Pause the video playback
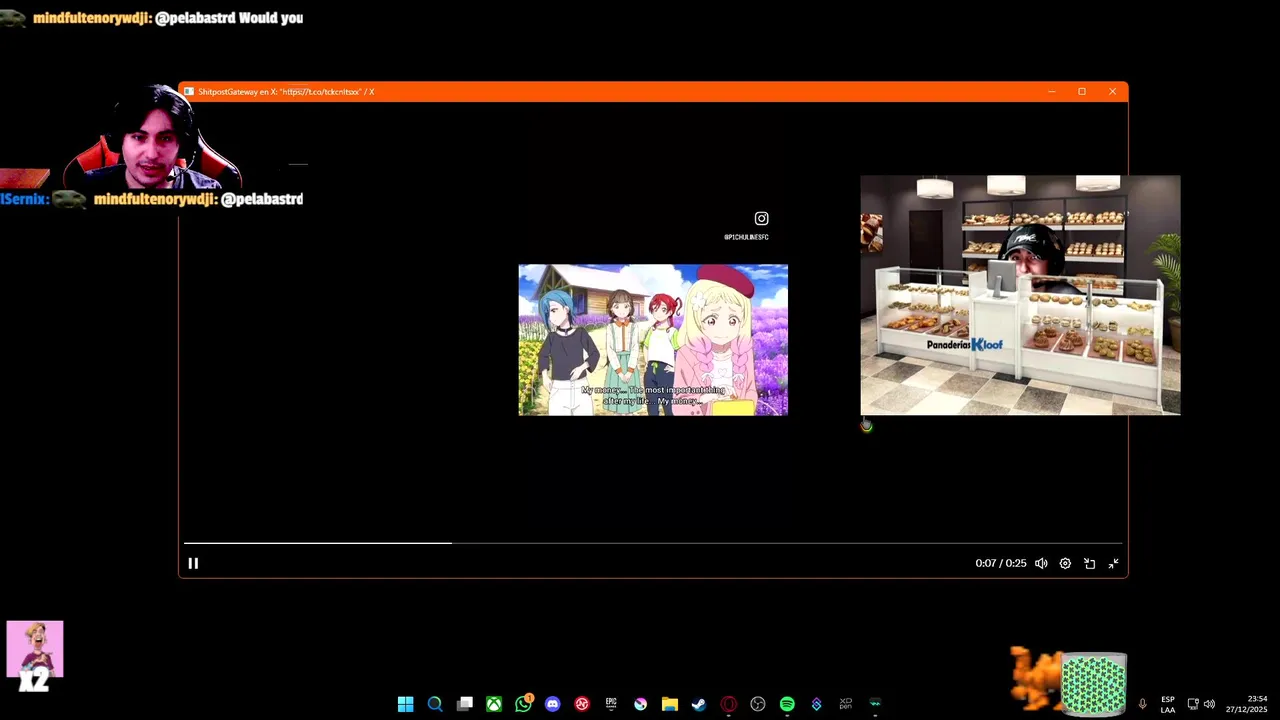Image resolution: width=1280 pixels, height=720 pixels. click(193, 563)
